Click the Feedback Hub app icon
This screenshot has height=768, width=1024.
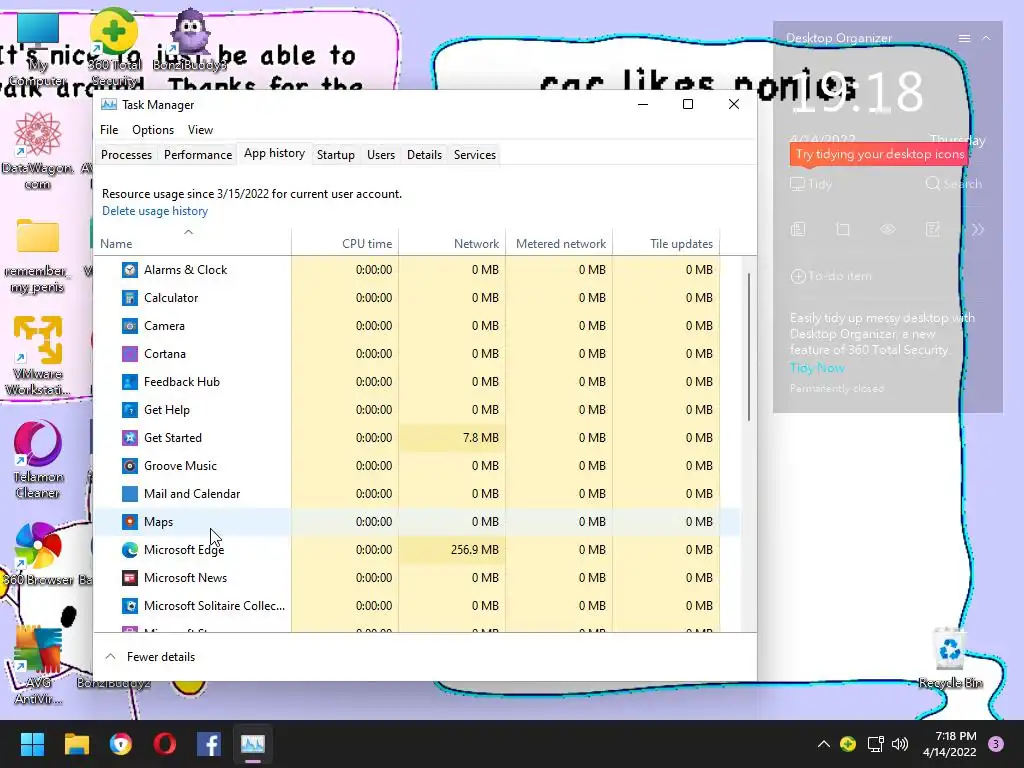(130, 382)
